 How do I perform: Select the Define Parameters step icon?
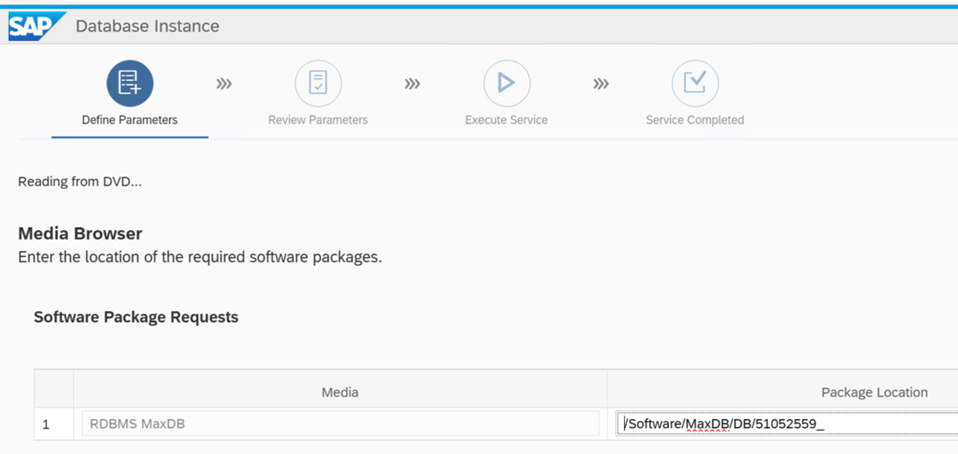[x=130, y=83]
